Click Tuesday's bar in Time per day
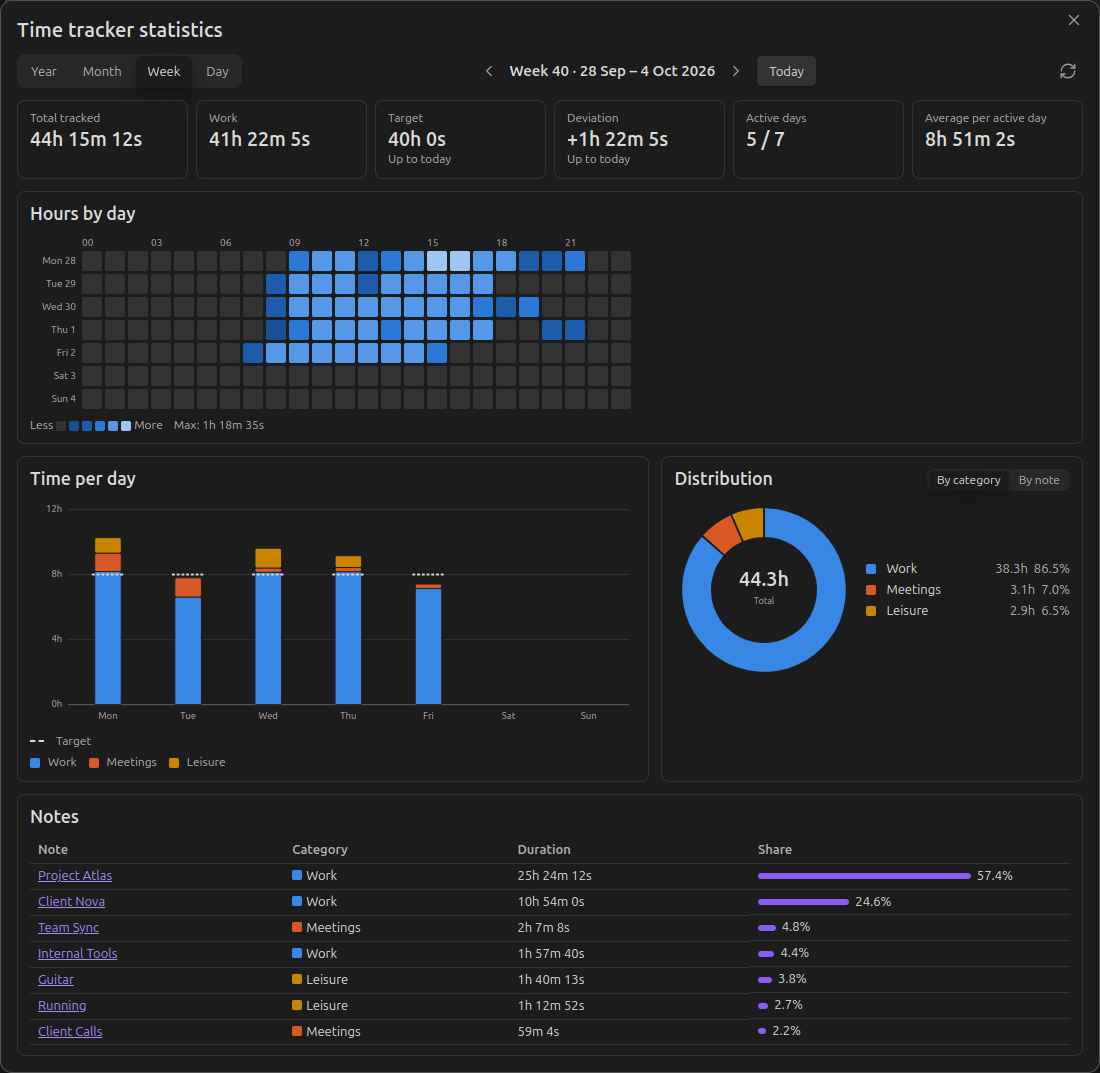1100x1073 pixels. [188, 641]
